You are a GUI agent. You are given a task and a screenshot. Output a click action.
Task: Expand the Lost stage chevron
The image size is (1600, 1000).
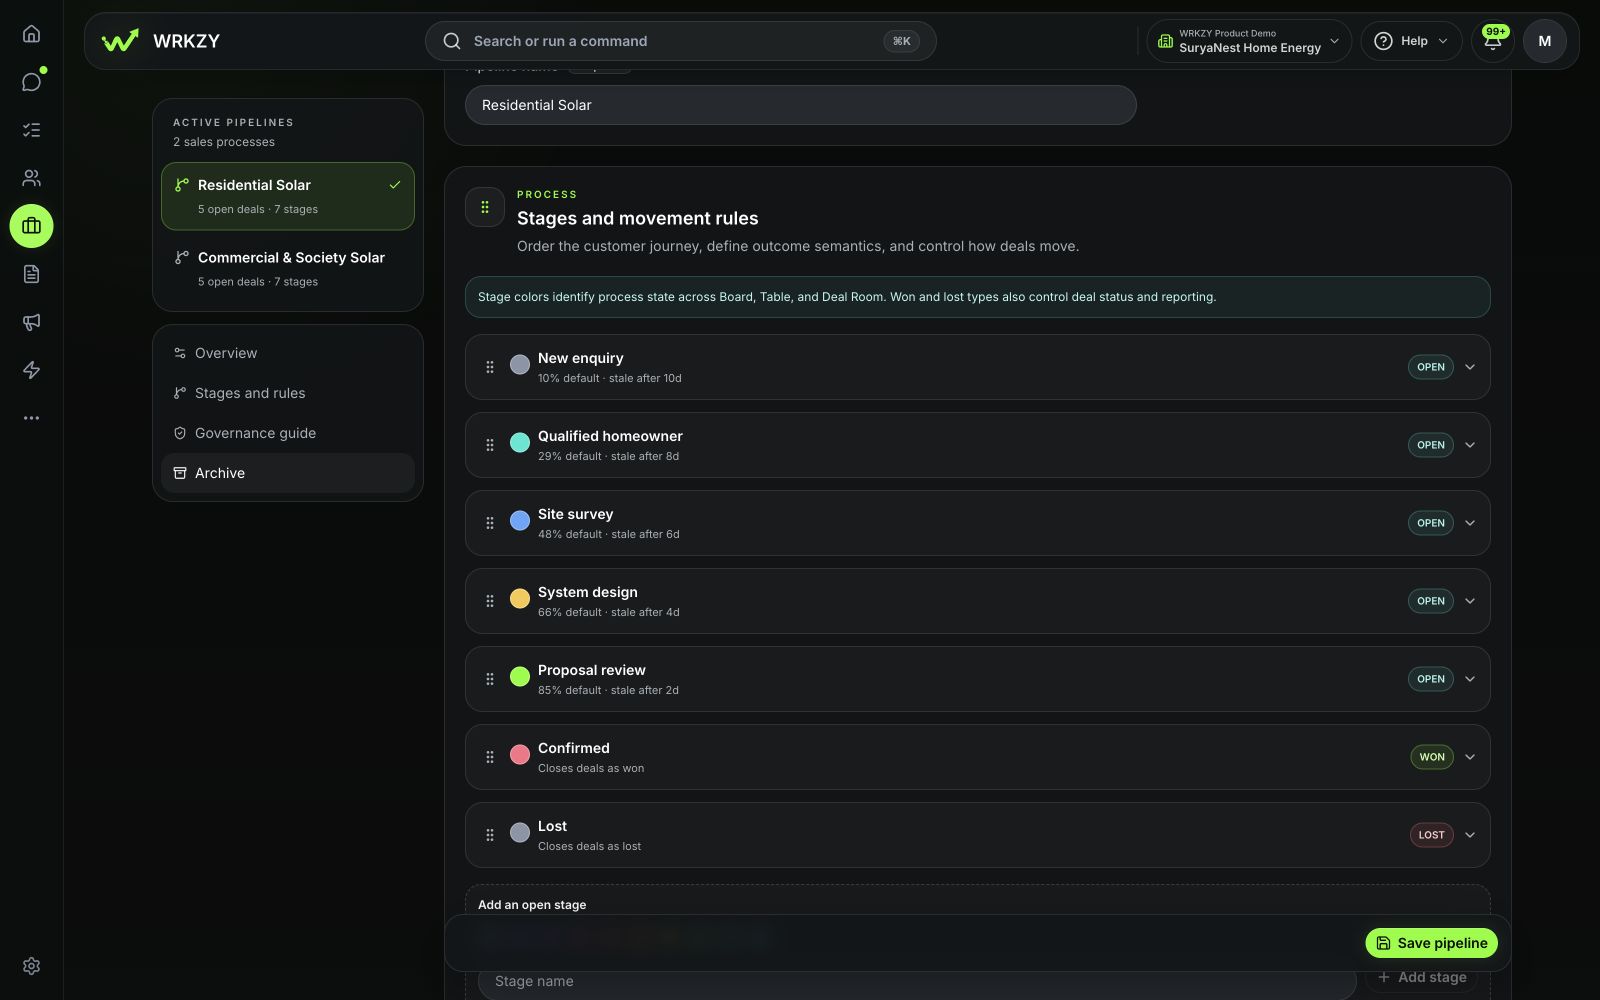pos(1470,835)
